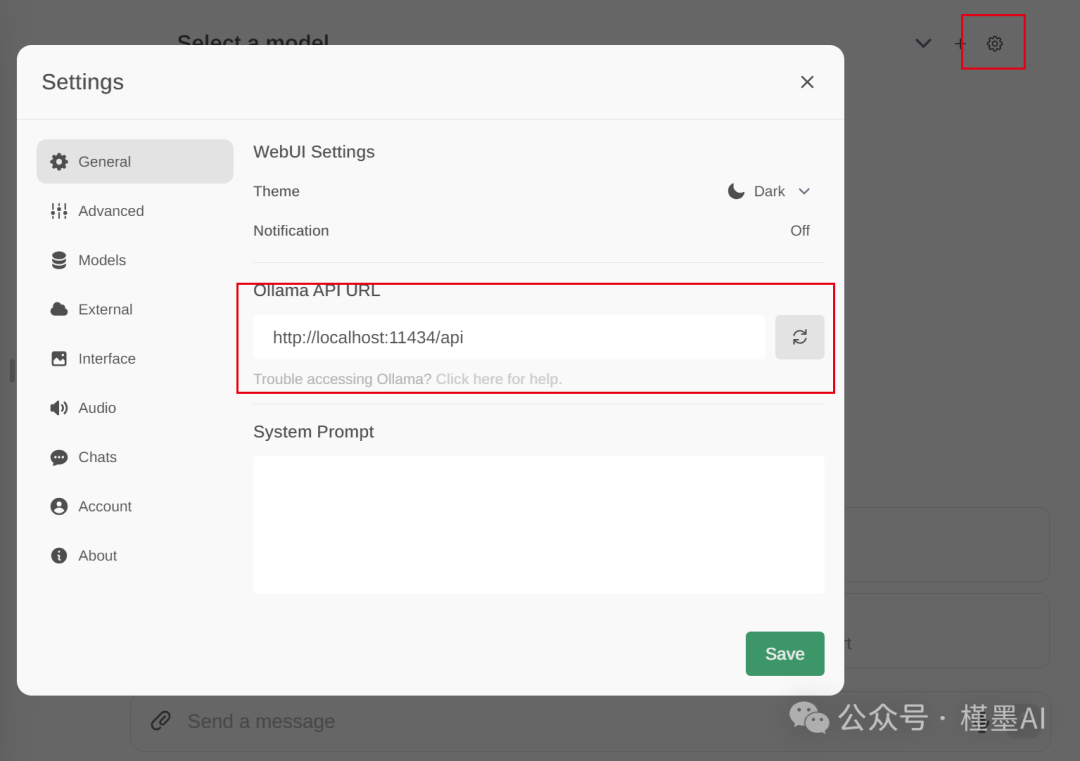Click the Interface image icon
Screen dimensions: 1080x761
(x=59, y=359)
